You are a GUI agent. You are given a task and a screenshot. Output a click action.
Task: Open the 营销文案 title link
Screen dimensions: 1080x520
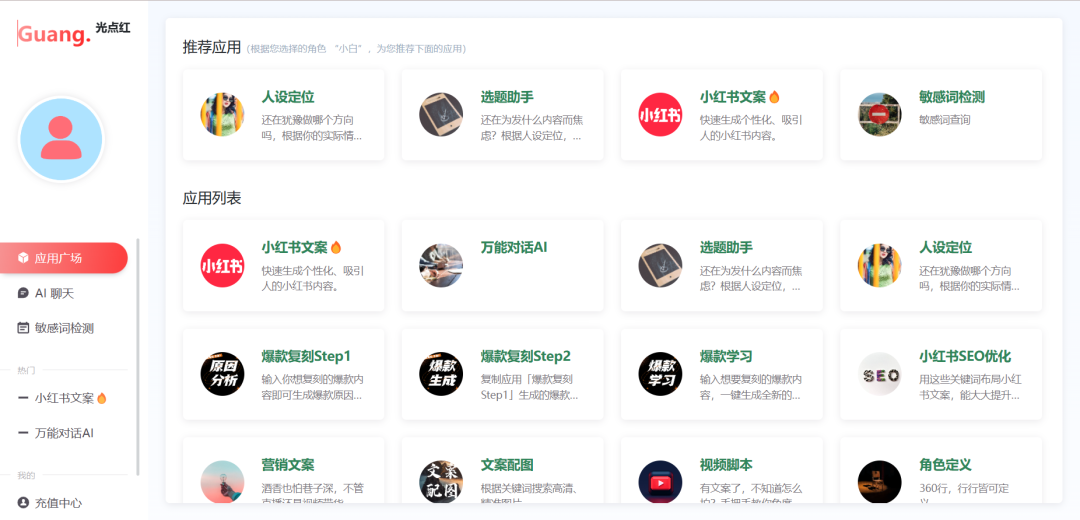click(x=288, y=466)
